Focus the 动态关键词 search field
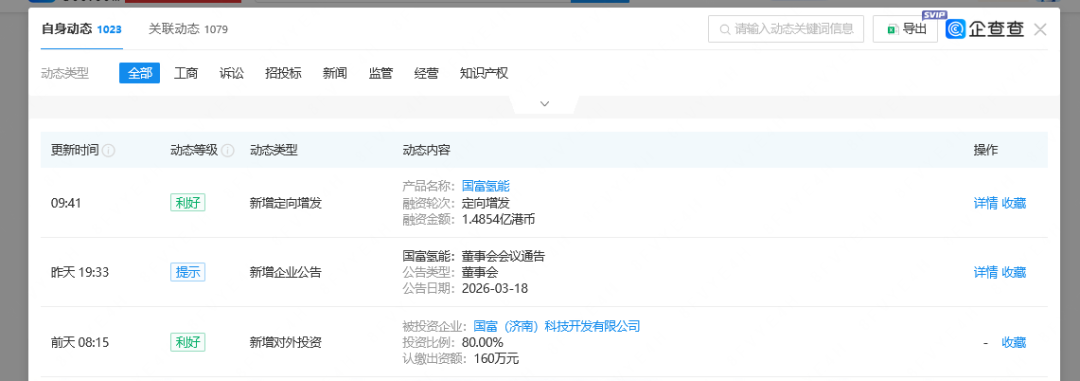Viewport: 1080px width, 381px height. [786, 29]
